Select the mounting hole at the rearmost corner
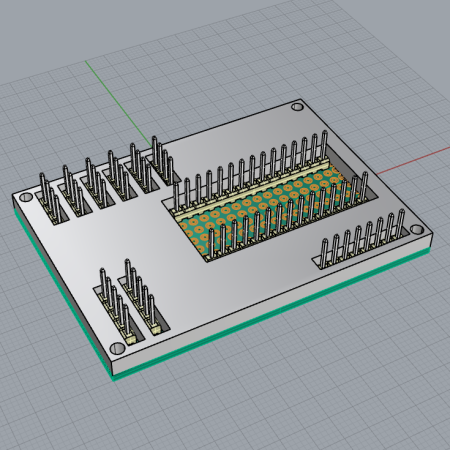 (297, 107)
